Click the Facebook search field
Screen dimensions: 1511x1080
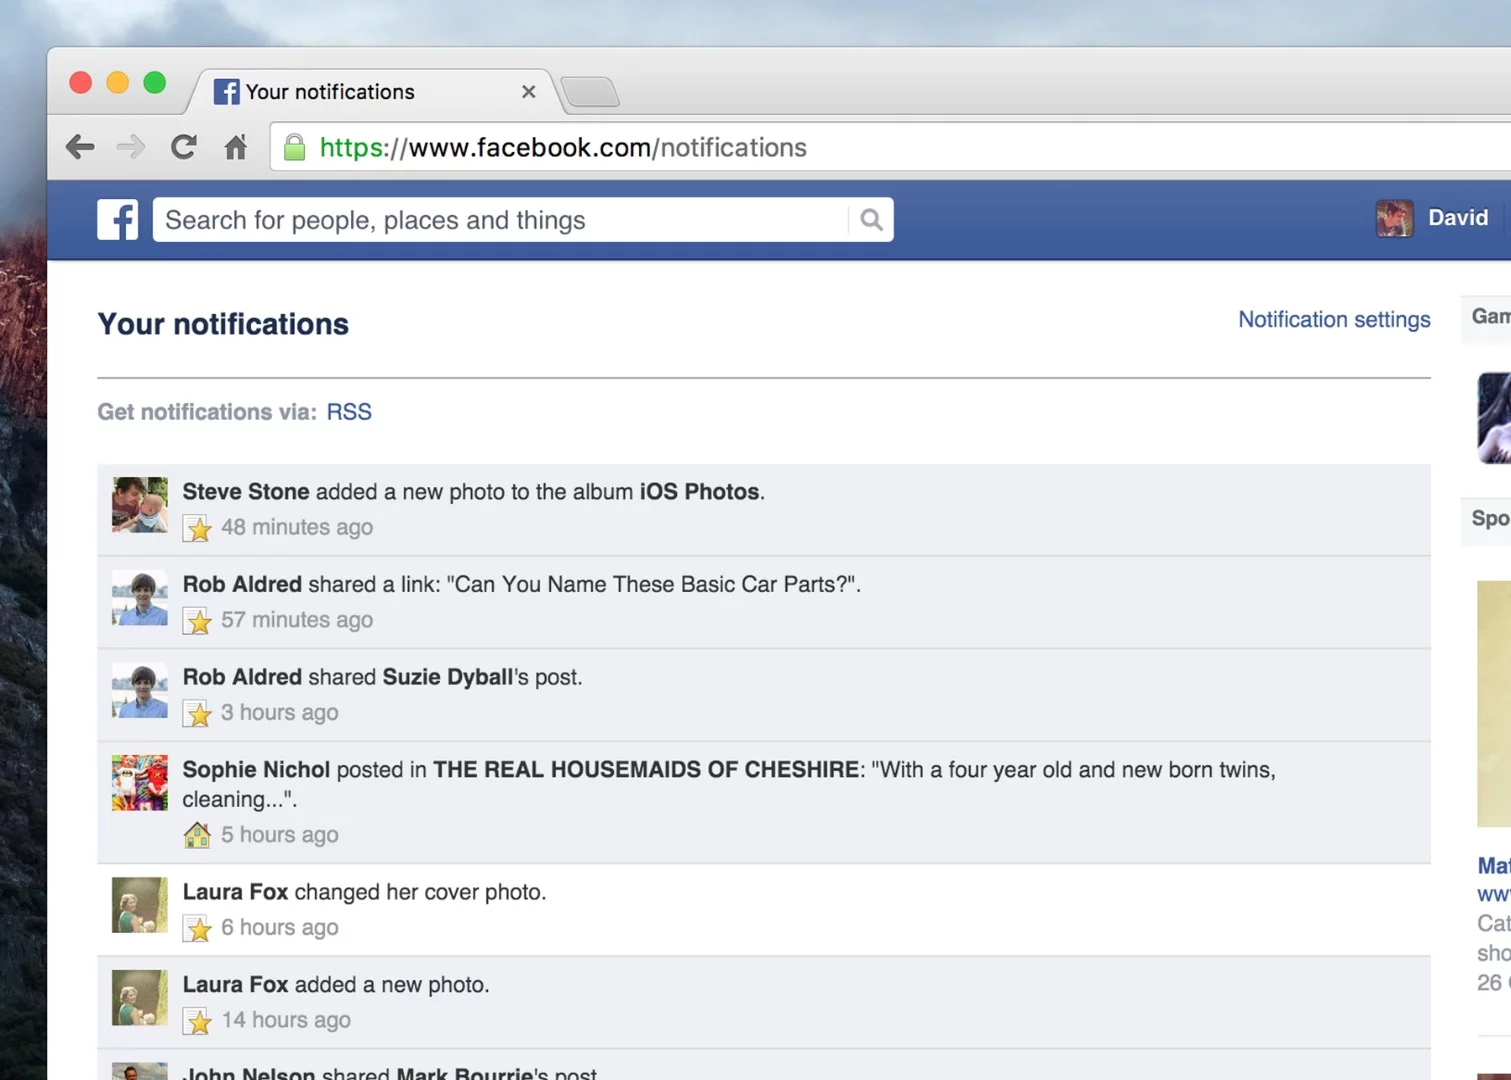point(500,219)
